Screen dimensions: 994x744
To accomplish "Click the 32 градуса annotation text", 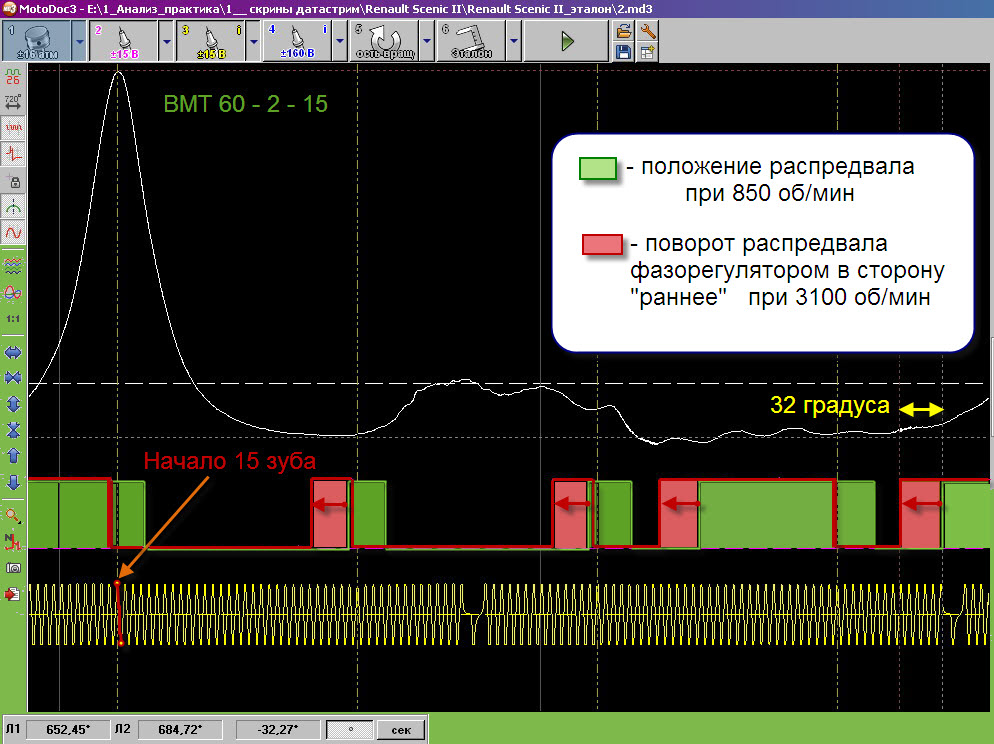I will (830, 405).
